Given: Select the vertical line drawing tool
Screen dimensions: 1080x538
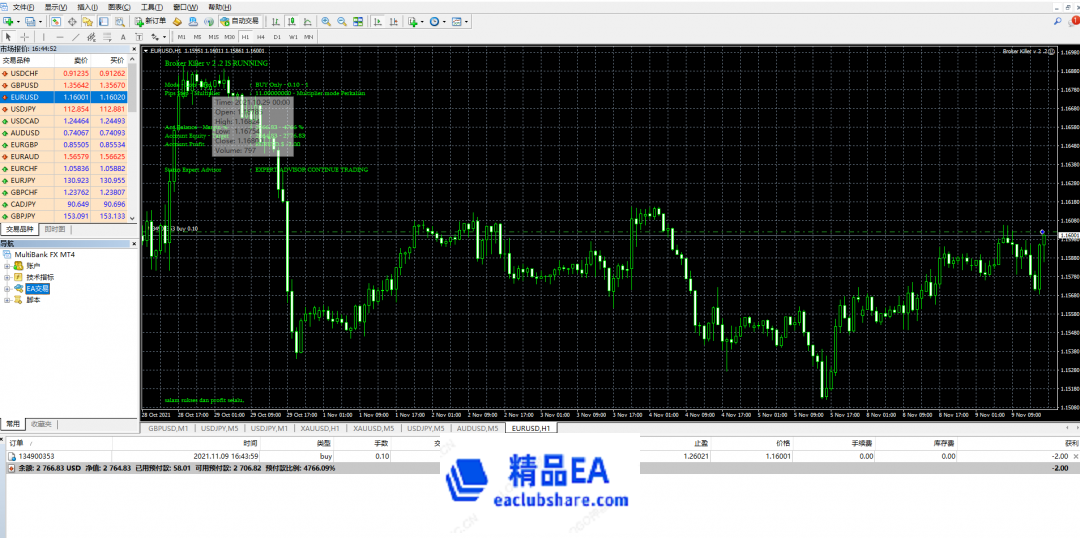Looking at the screenshot, I should coord(43,37).
